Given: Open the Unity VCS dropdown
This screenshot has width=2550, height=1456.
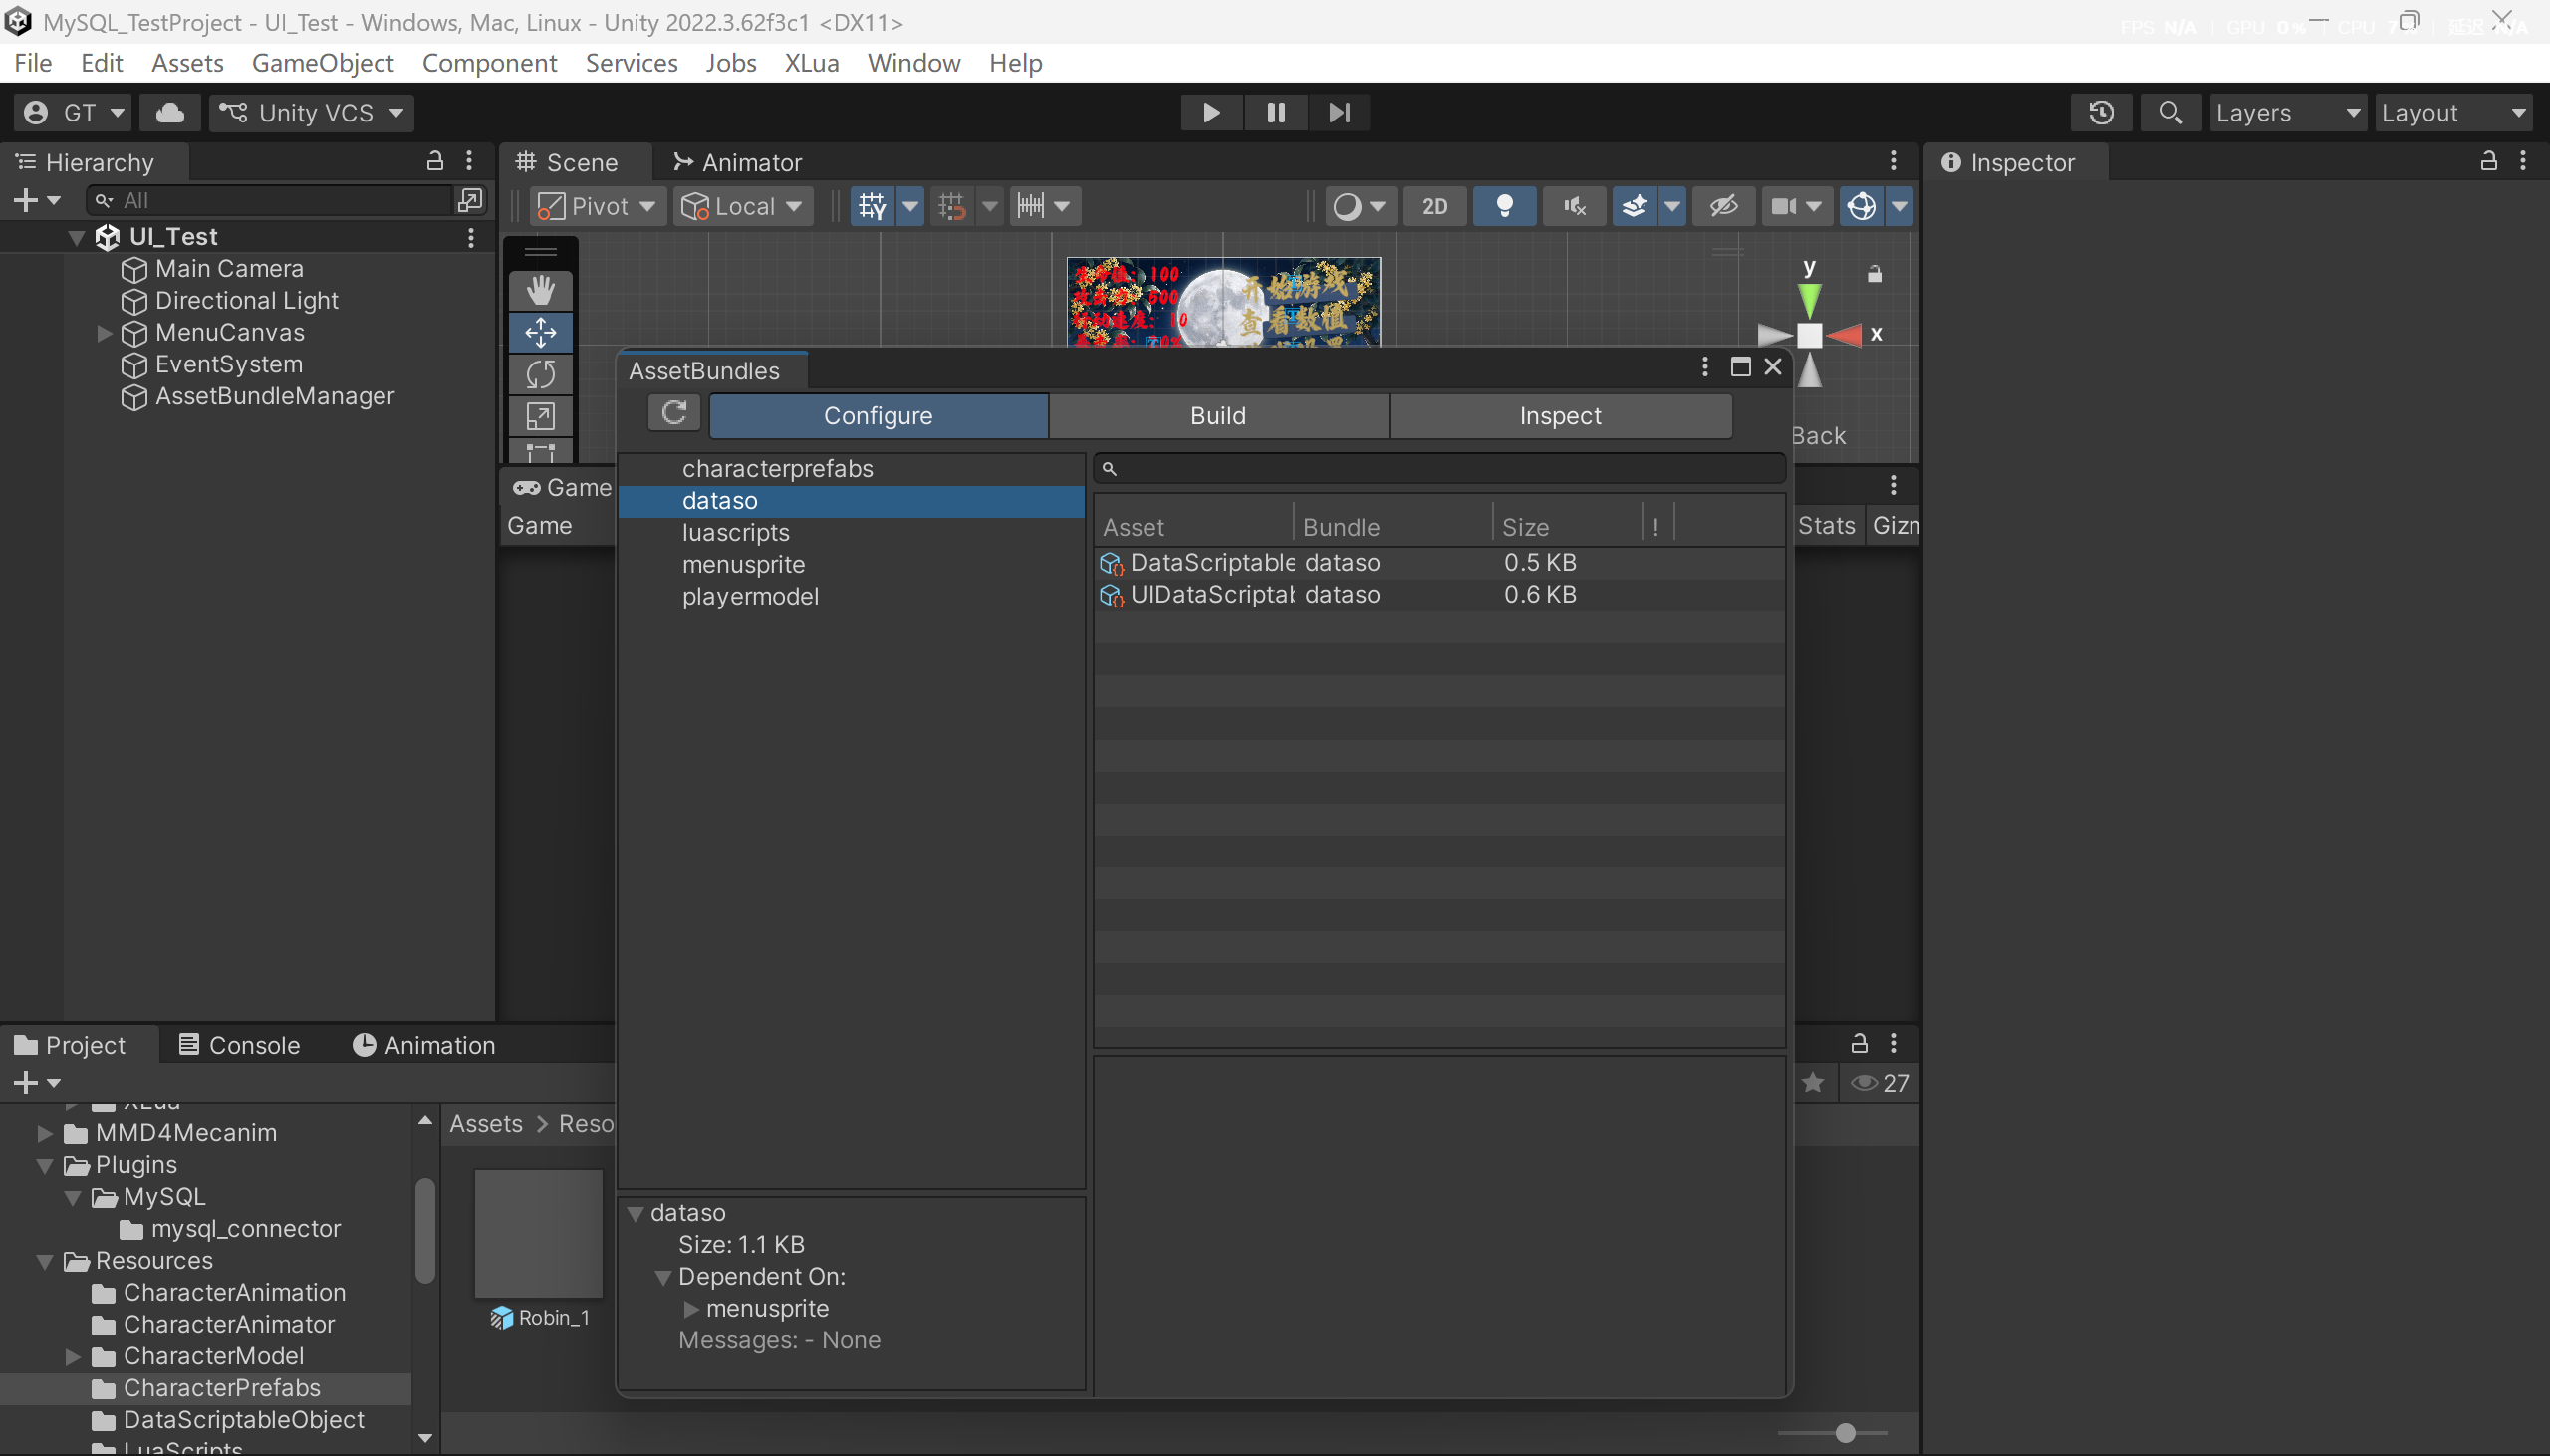Looking at the screenshot, I should click(x=312, y=112).
